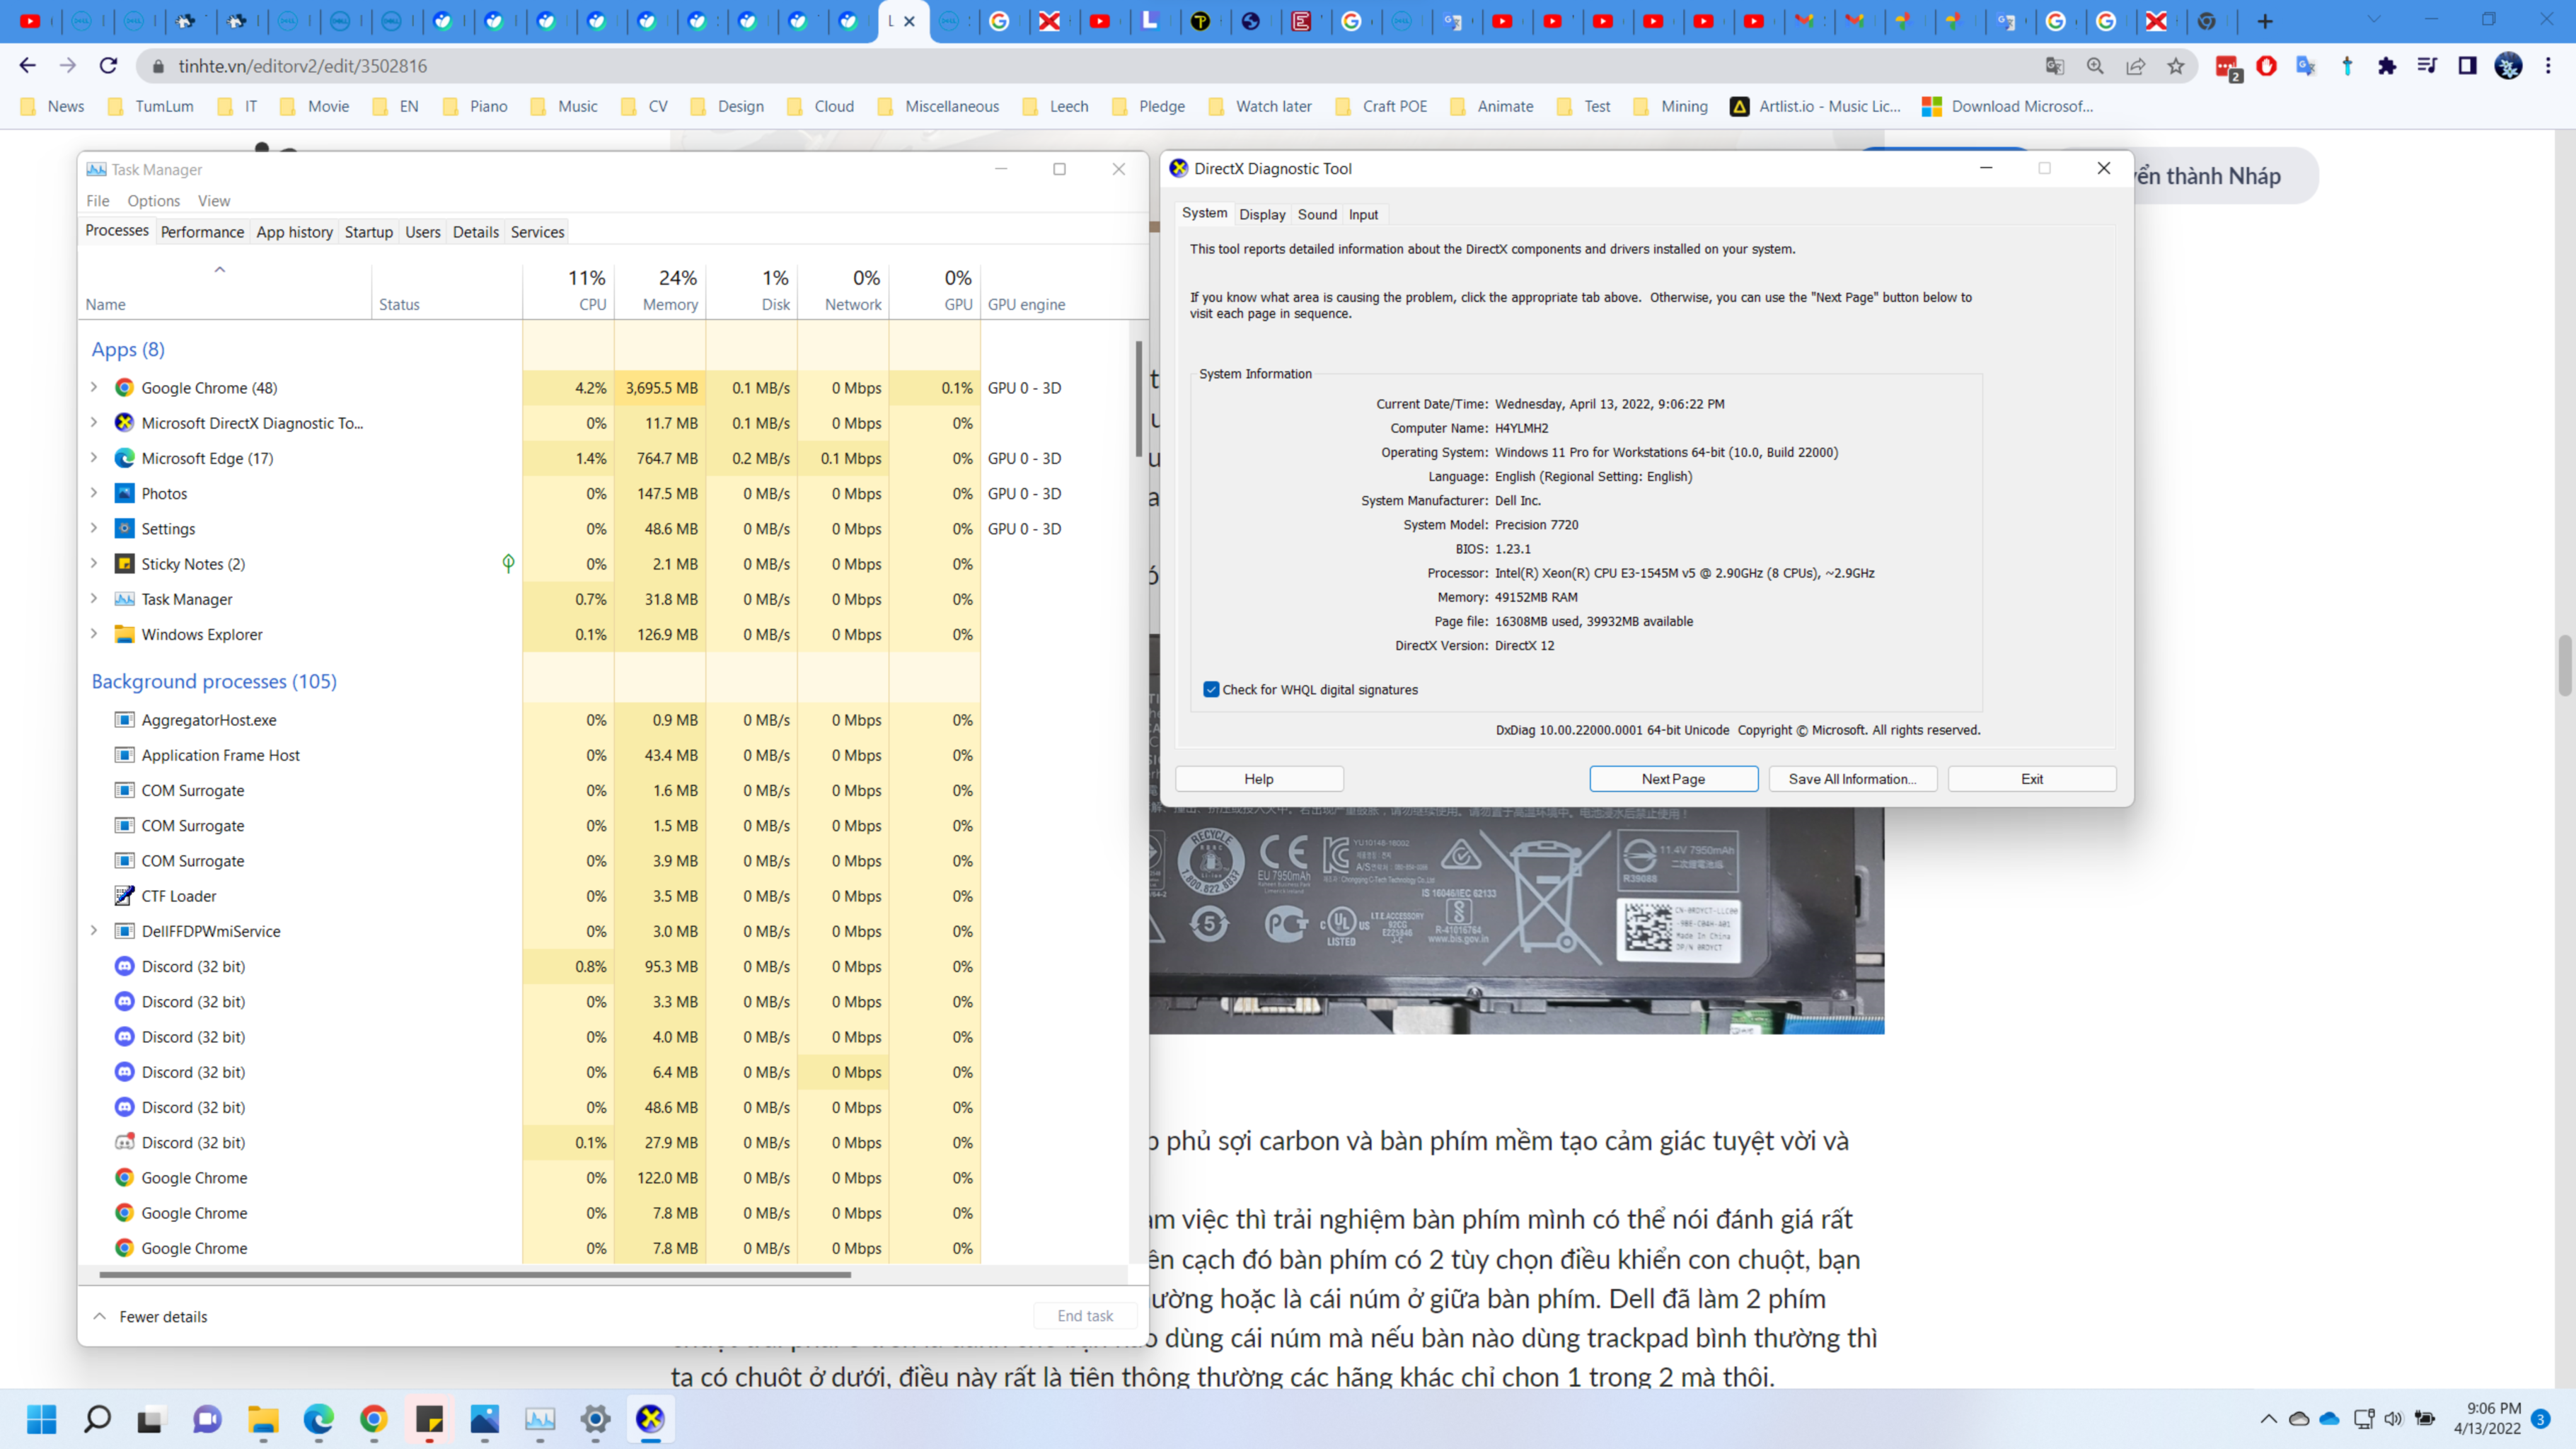The width and height of the screenshot is (2576, 1449).
Task: Go back in Chrome browser
Action: (x=27, y=66)
